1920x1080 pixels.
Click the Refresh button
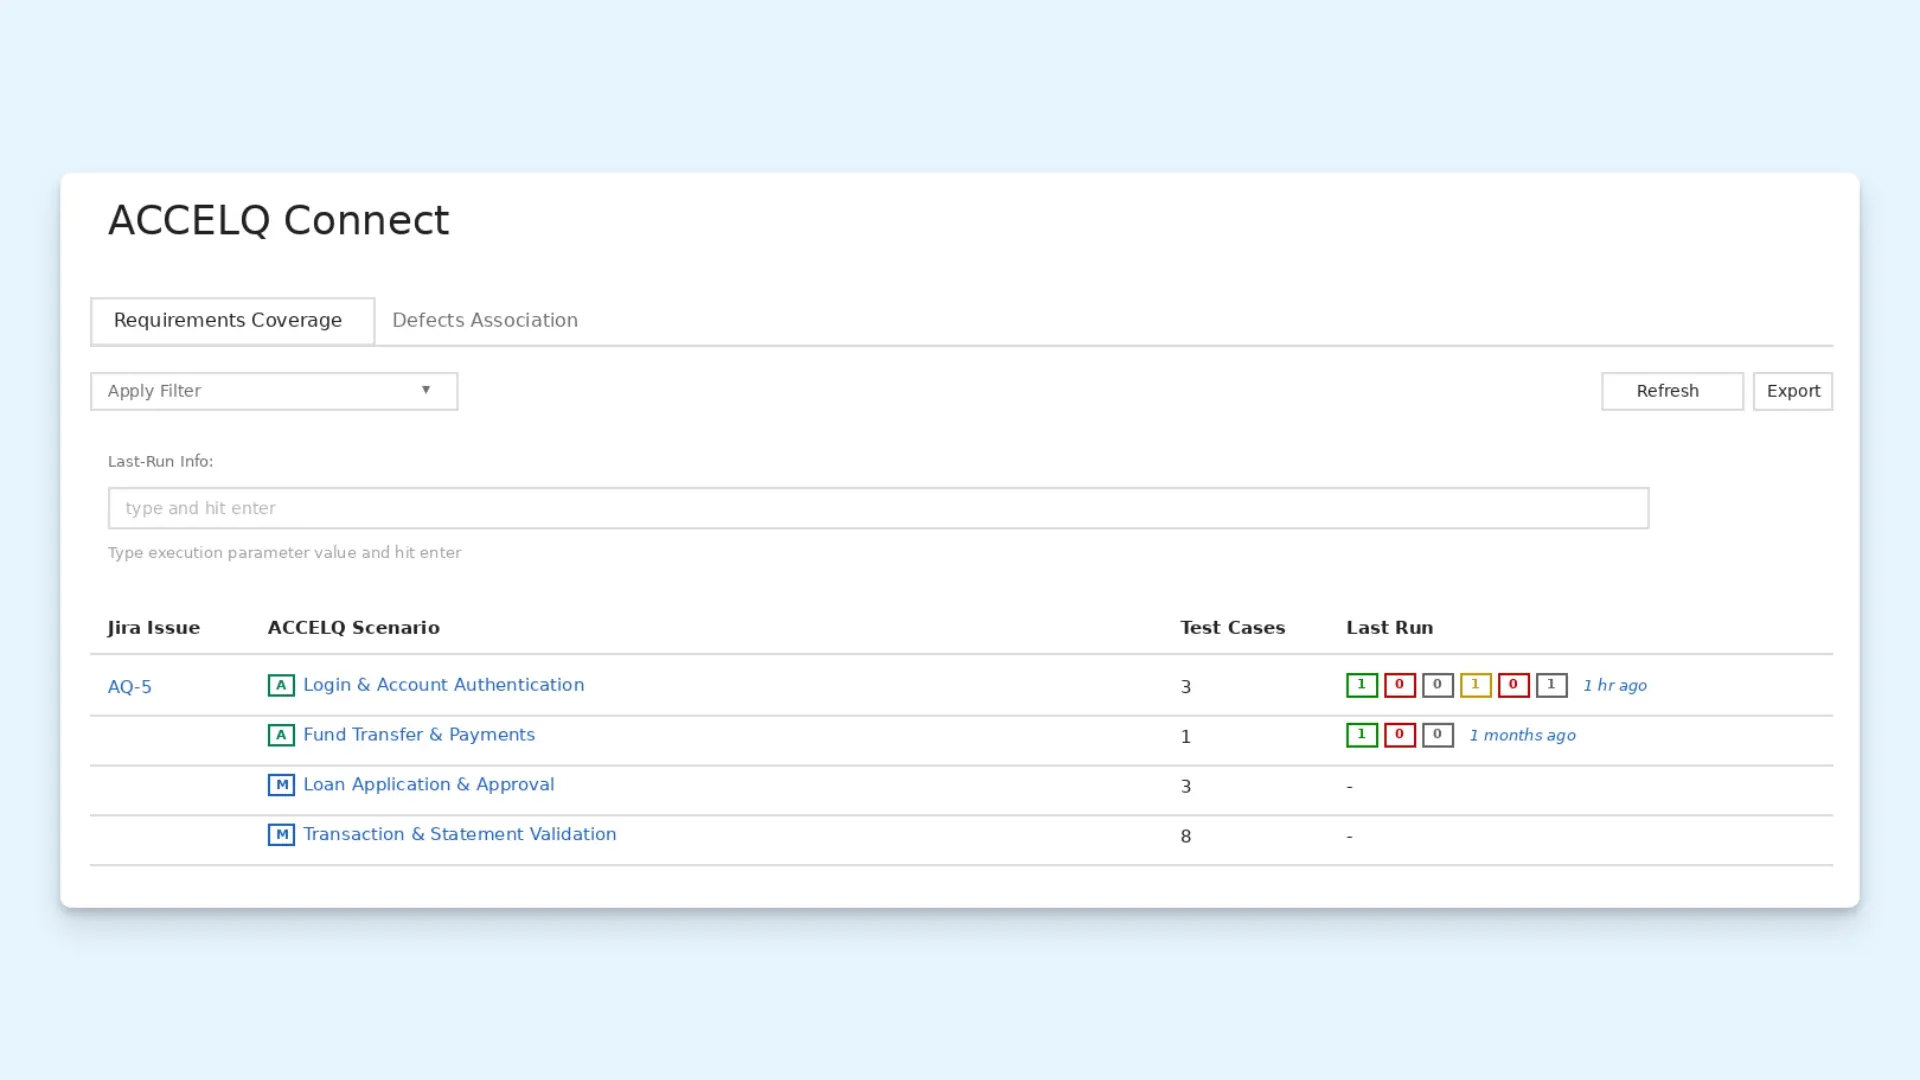1672,391
